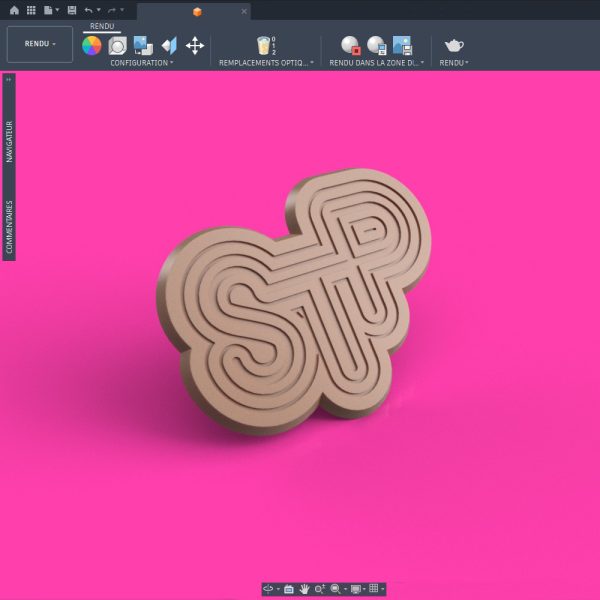600x600 pixels.
Task: Save the document with disk icon
Action: tap(72, 10)
